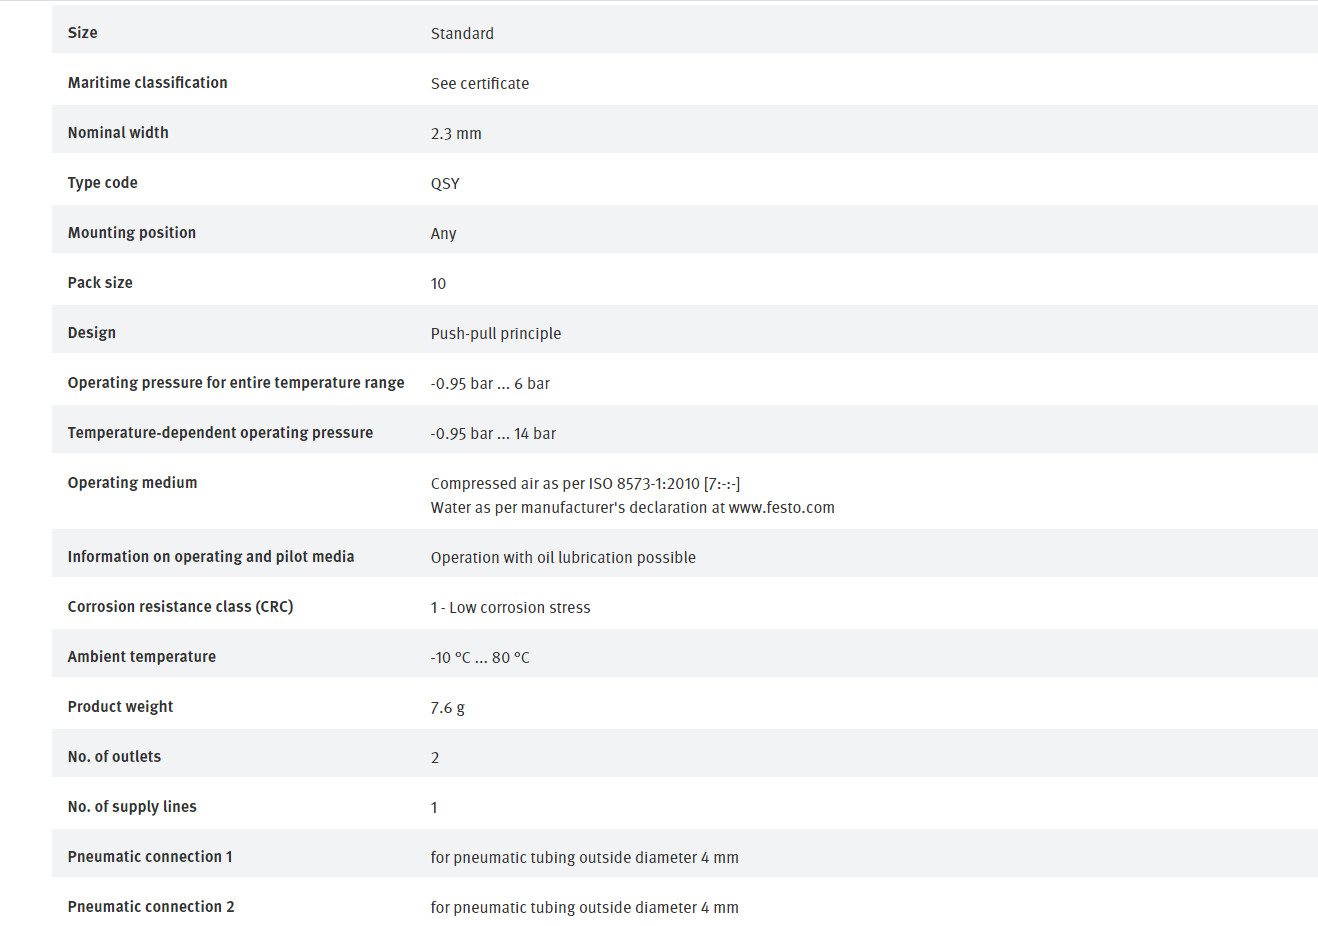Click the No. of supply lines value 1
This screenshot has height=926, width=1318.
[434, 808]
